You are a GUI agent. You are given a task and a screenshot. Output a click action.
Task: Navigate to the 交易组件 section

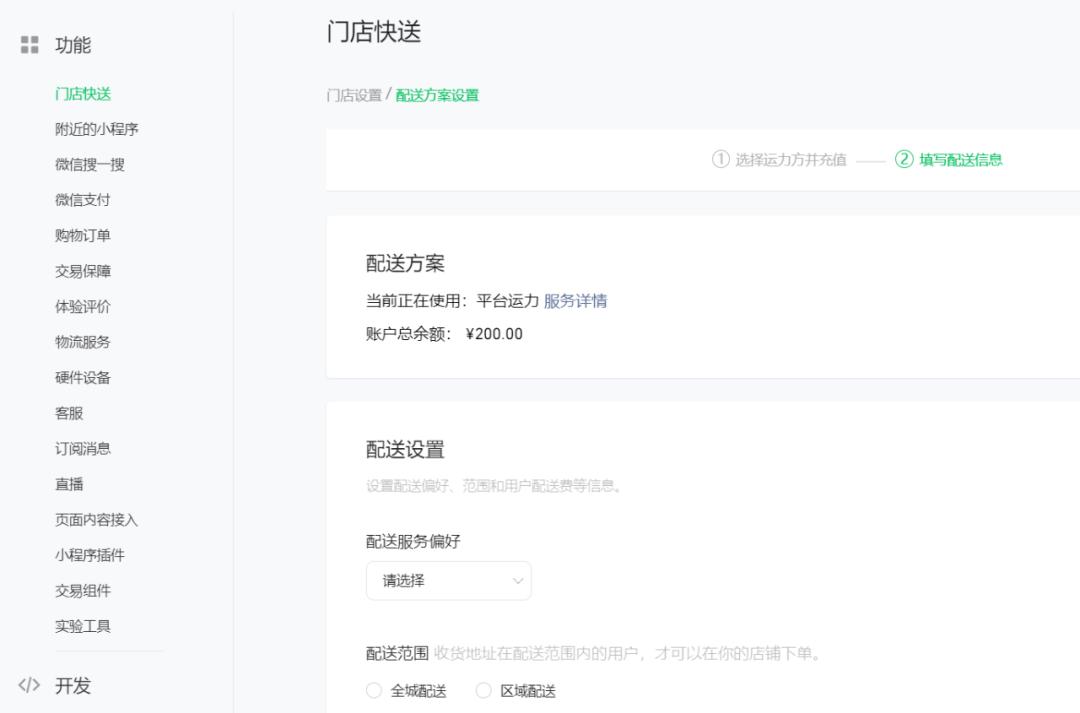click(82, 591)
